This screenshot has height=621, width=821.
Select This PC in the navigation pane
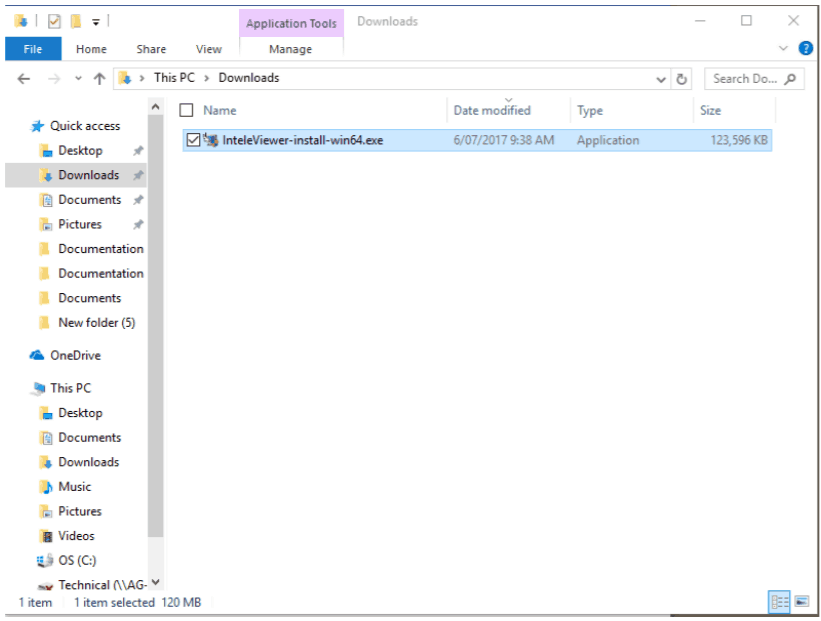70,389
